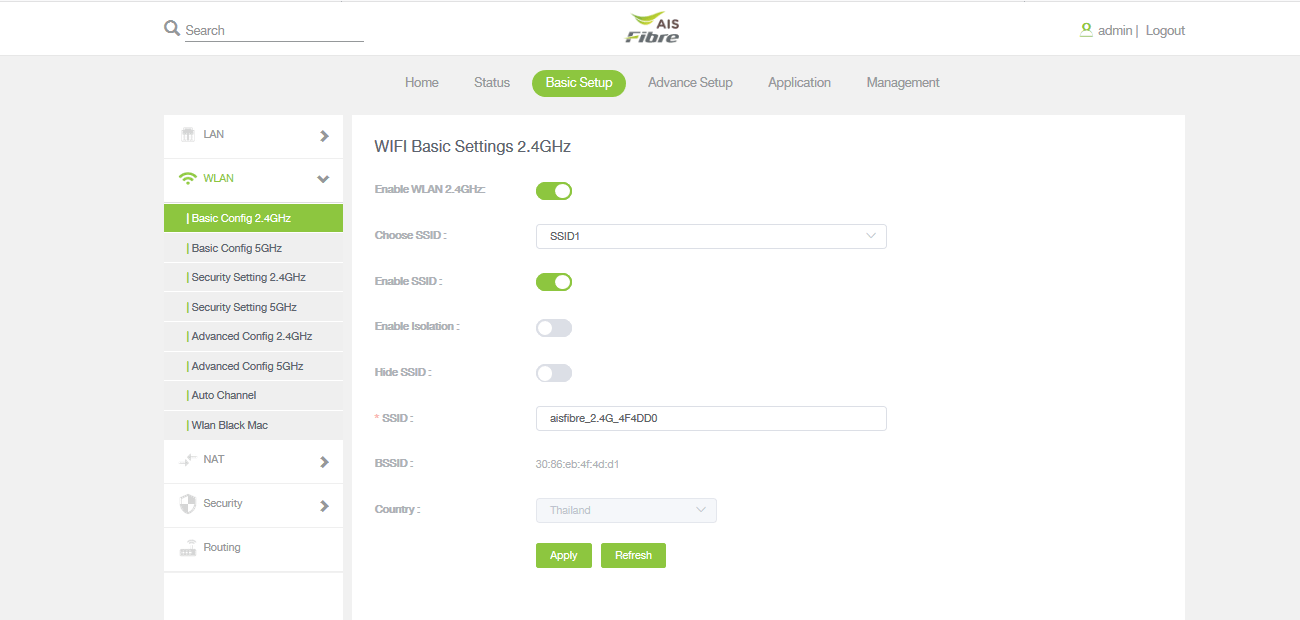Click the Security shield icon
1300x620 pixels.
[x=187, y=504]
